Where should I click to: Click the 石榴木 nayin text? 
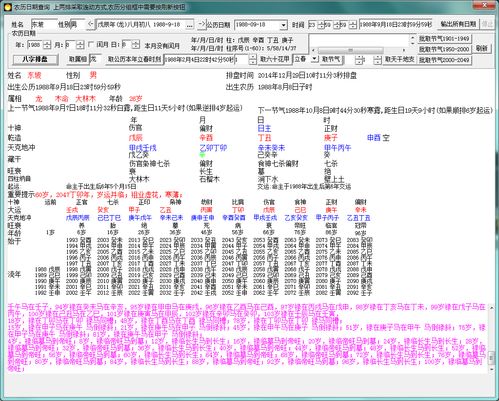[209, 179]
